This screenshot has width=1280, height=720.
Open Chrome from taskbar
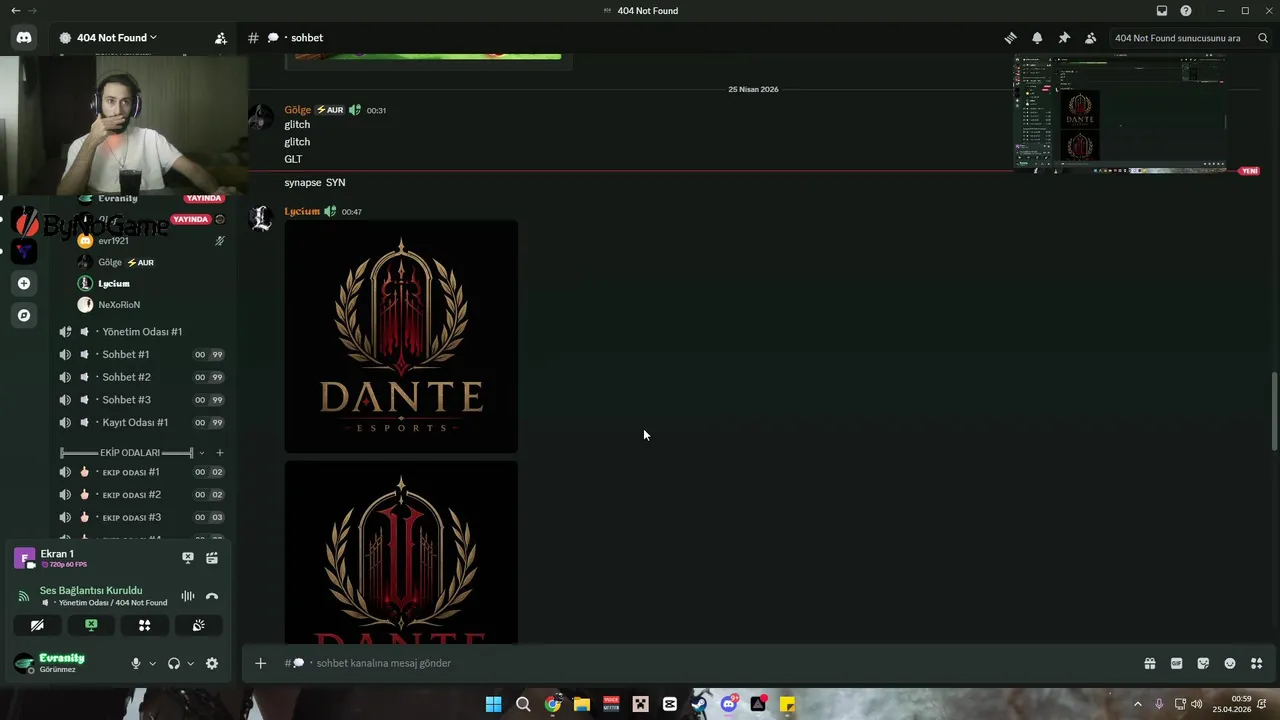[x=552, y=704]
